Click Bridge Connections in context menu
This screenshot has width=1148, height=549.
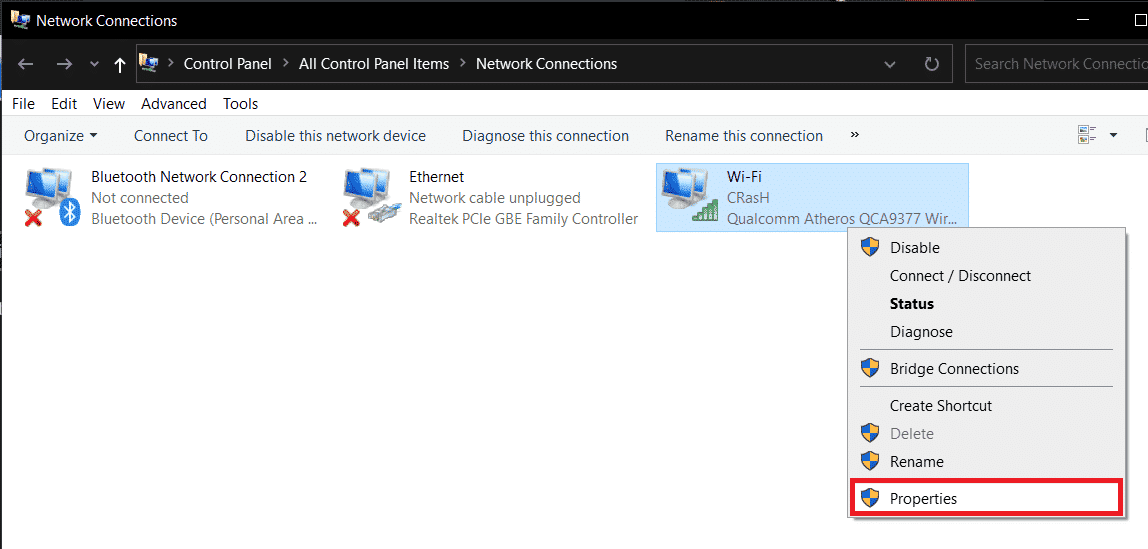point(954,368)
